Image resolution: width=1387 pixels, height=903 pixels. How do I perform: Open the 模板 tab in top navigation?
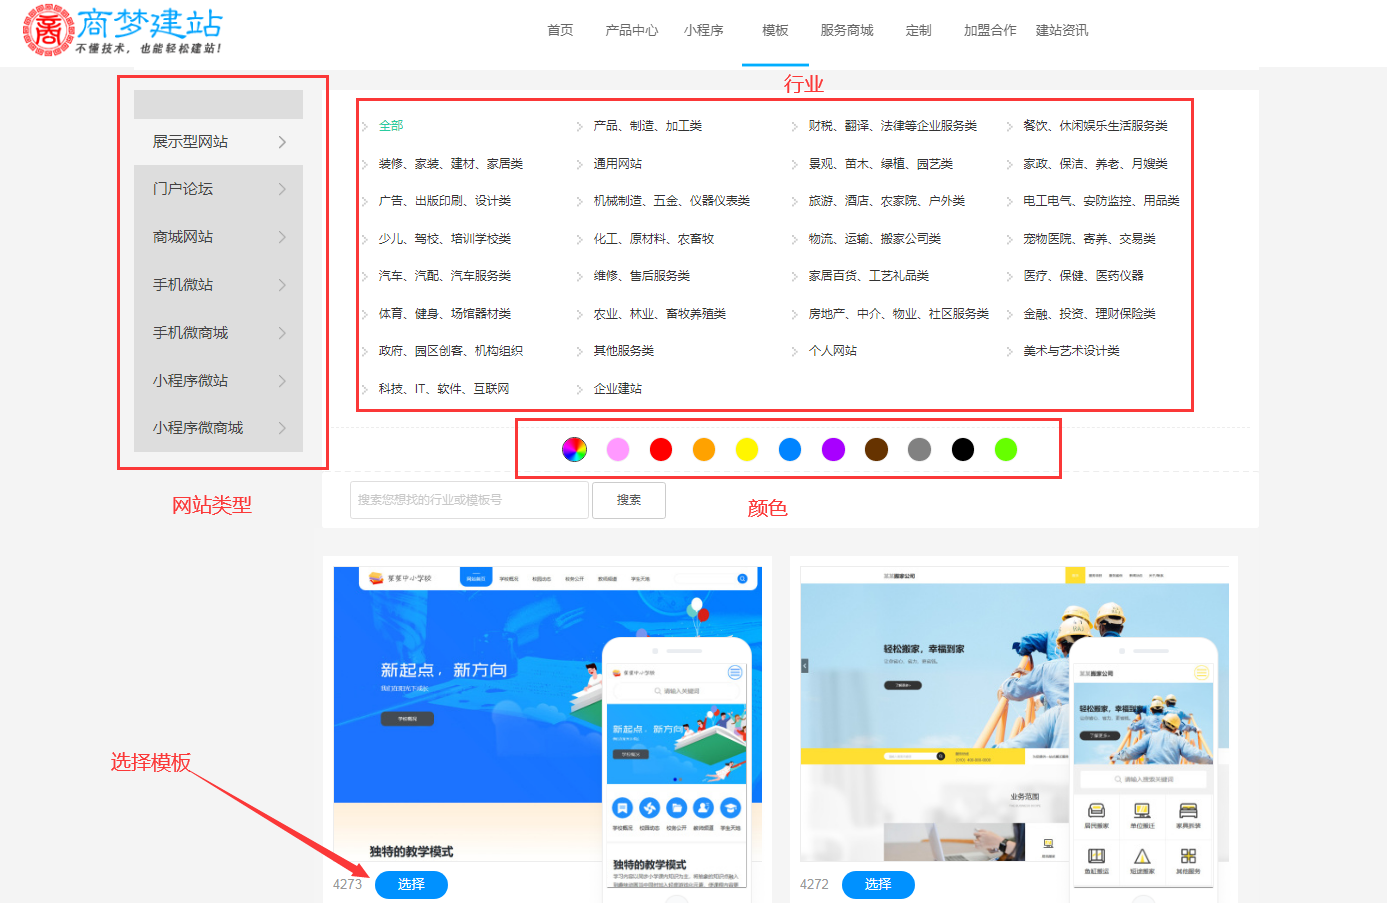tap(775, 30)
